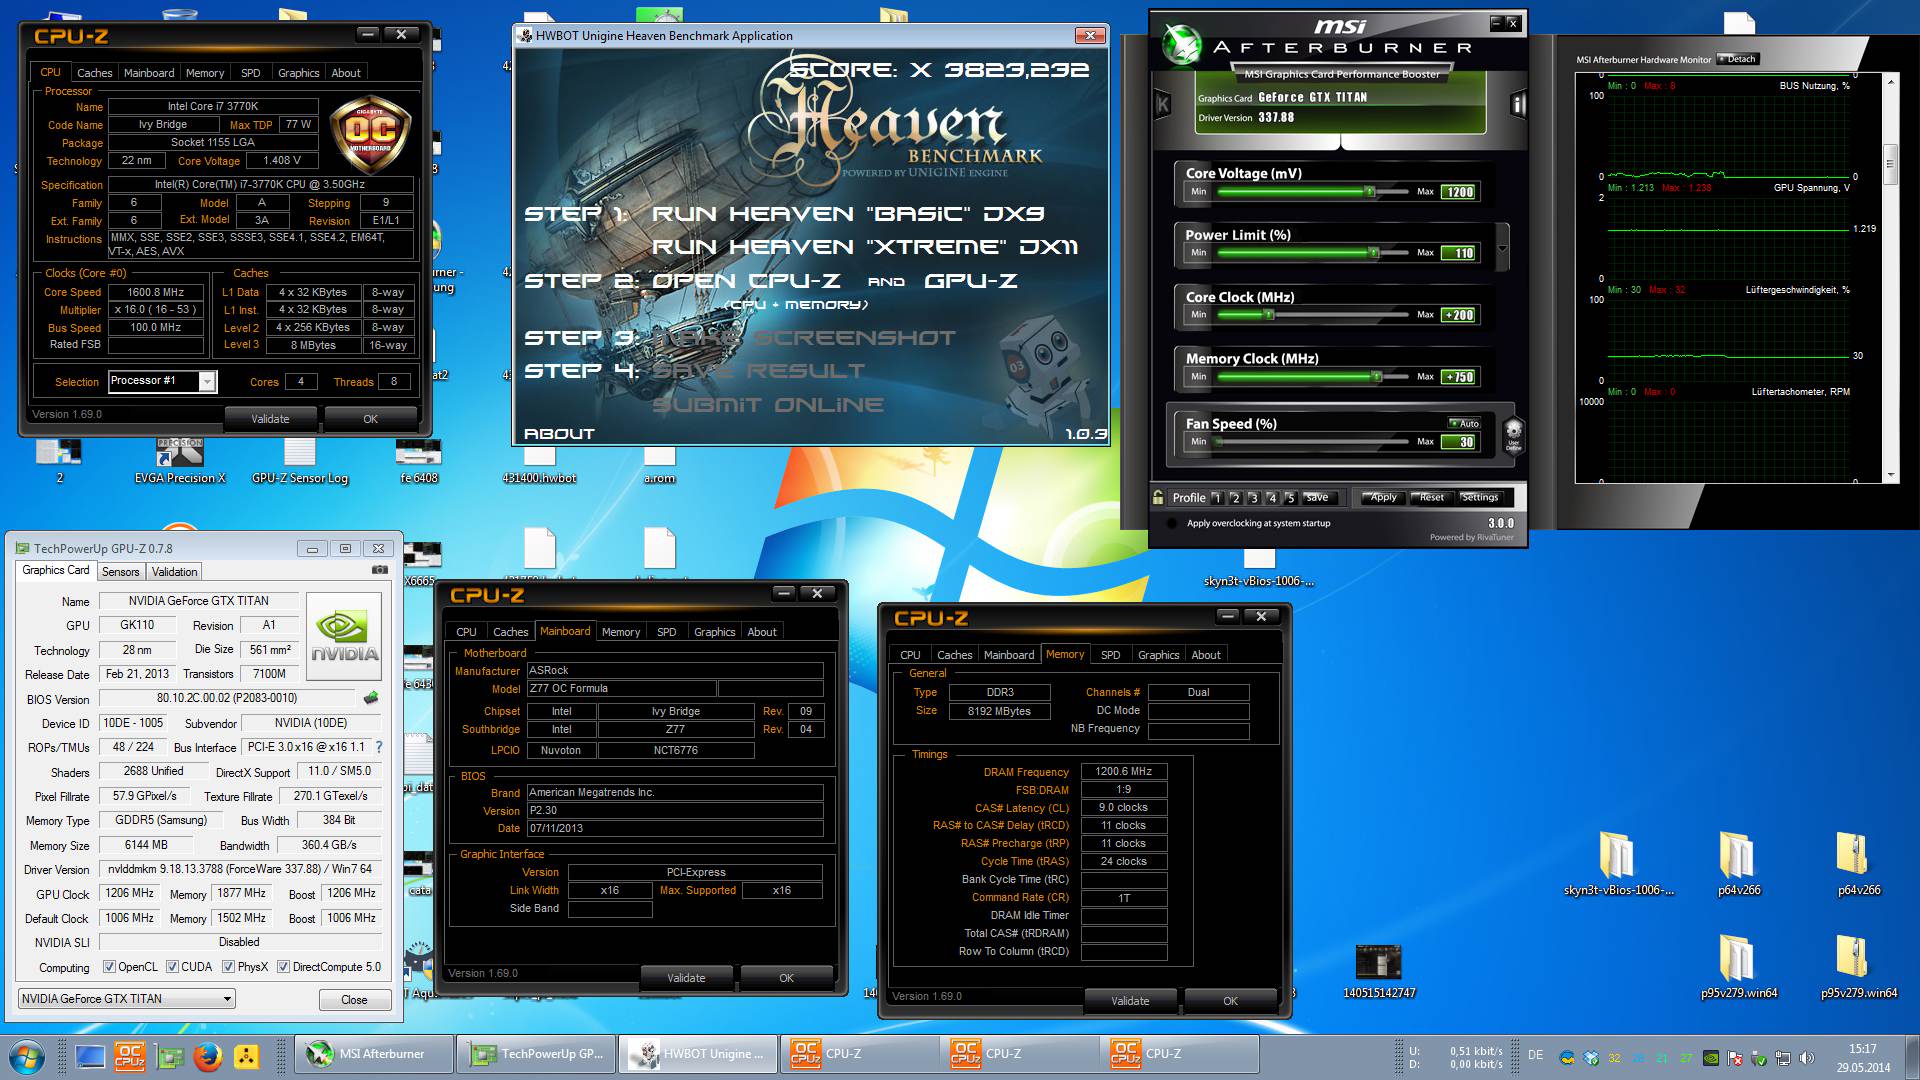Toggle the fan speed Auto button

tap(1463, 423)
